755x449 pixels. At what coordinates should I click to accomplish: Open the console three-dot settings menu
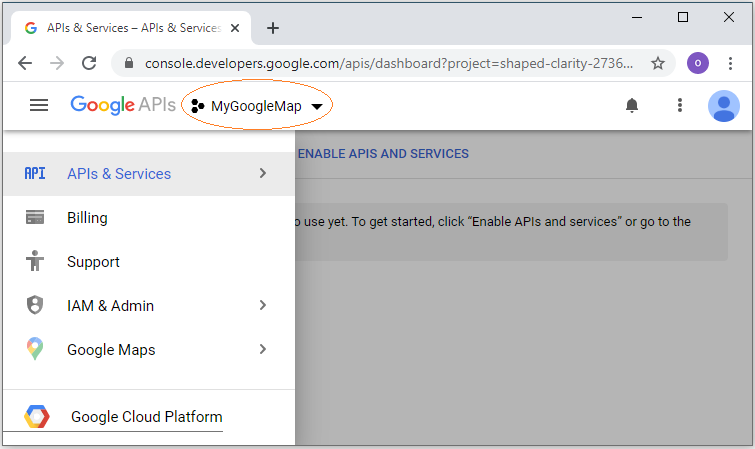(x=680, y=105)
